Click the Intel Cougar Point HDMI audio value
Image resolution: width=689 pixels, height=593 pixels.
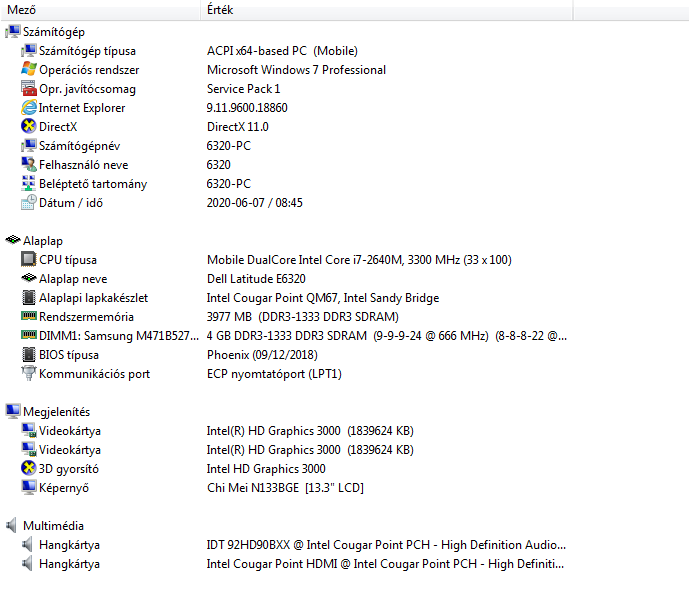[385, 564]
